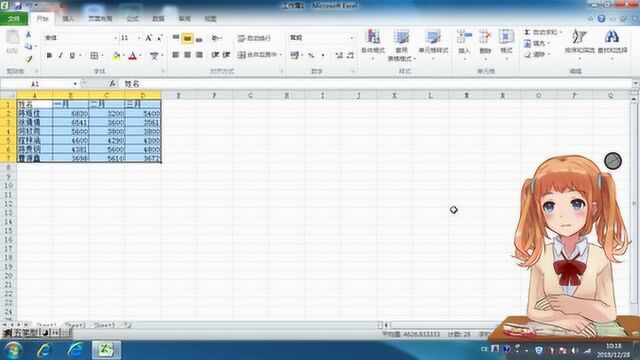640x360 pixels.
Task: Toggle highlighted Middle Align button
Action: click(x=187, y=38)
